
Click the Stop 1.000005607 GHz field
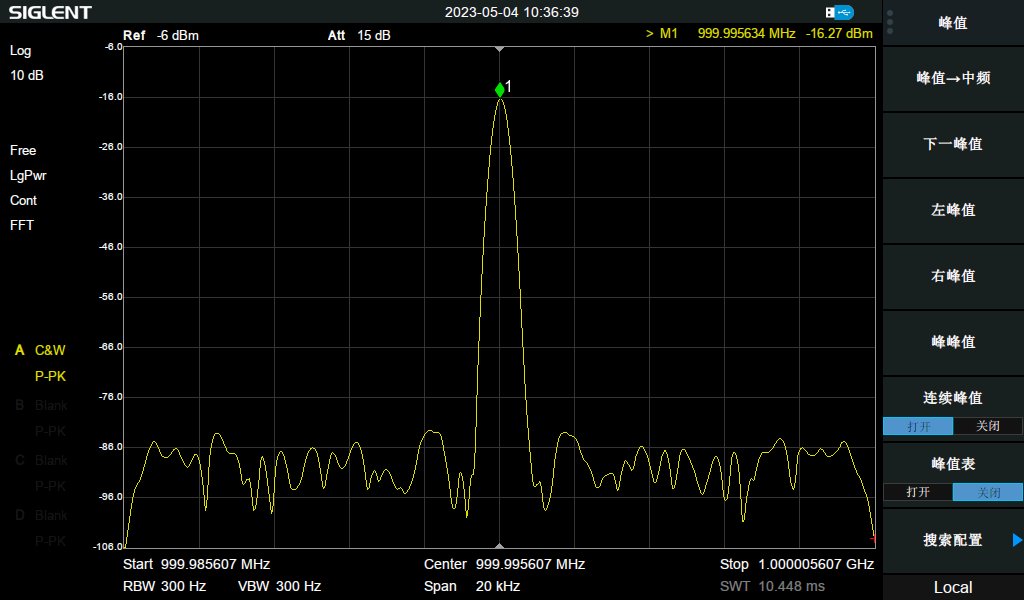797,564
